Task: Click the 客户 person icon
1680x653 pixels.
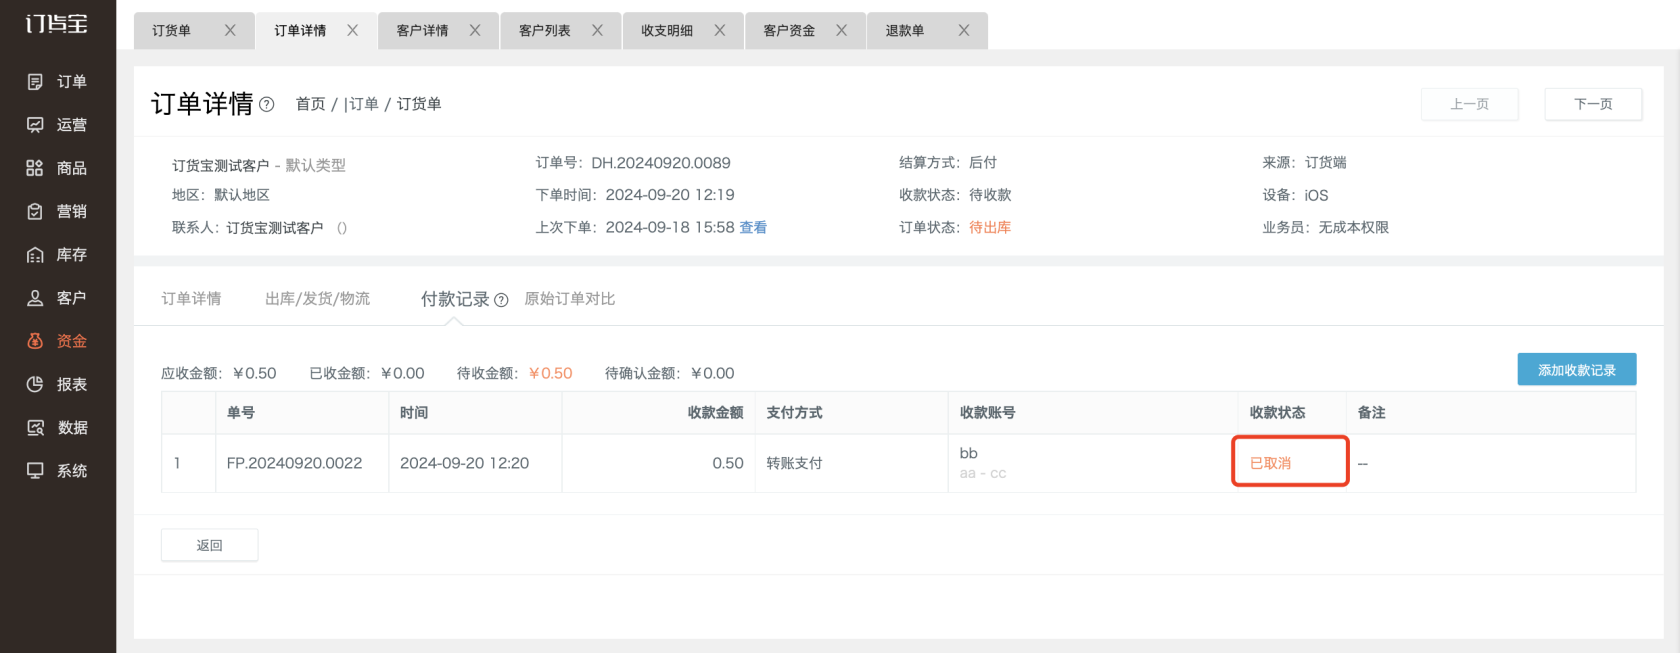Action: click(35, 298)
